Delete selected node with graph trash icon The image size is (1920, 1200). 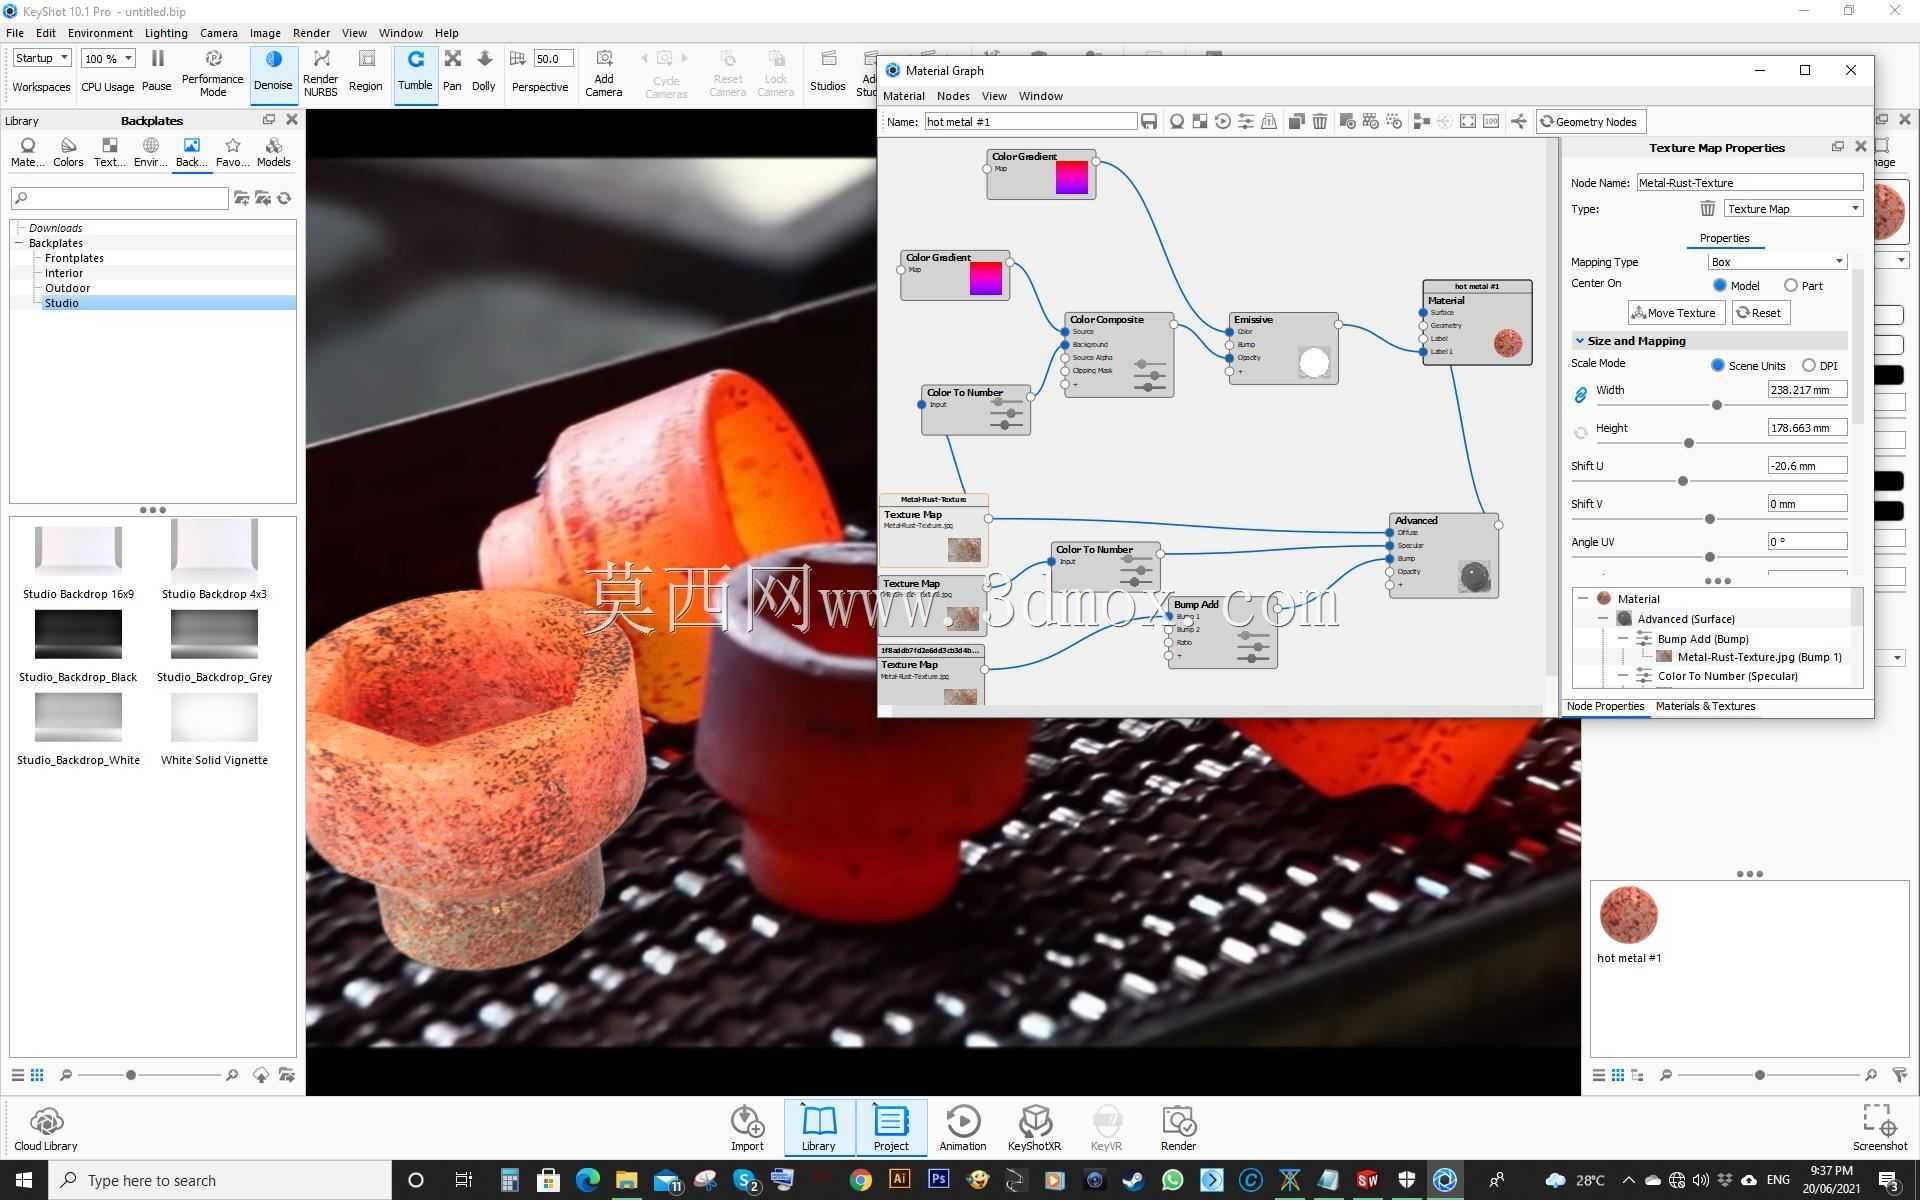click(x=1320, y=122)
